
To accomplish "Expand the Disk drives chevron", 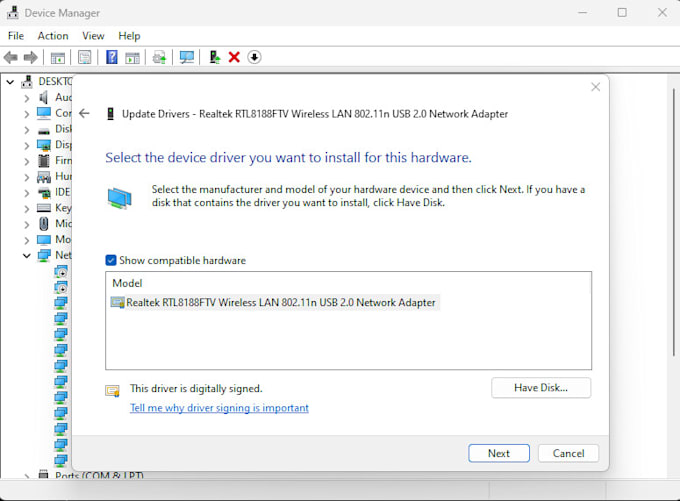I will pyautogui.click(x=26, y=129).
